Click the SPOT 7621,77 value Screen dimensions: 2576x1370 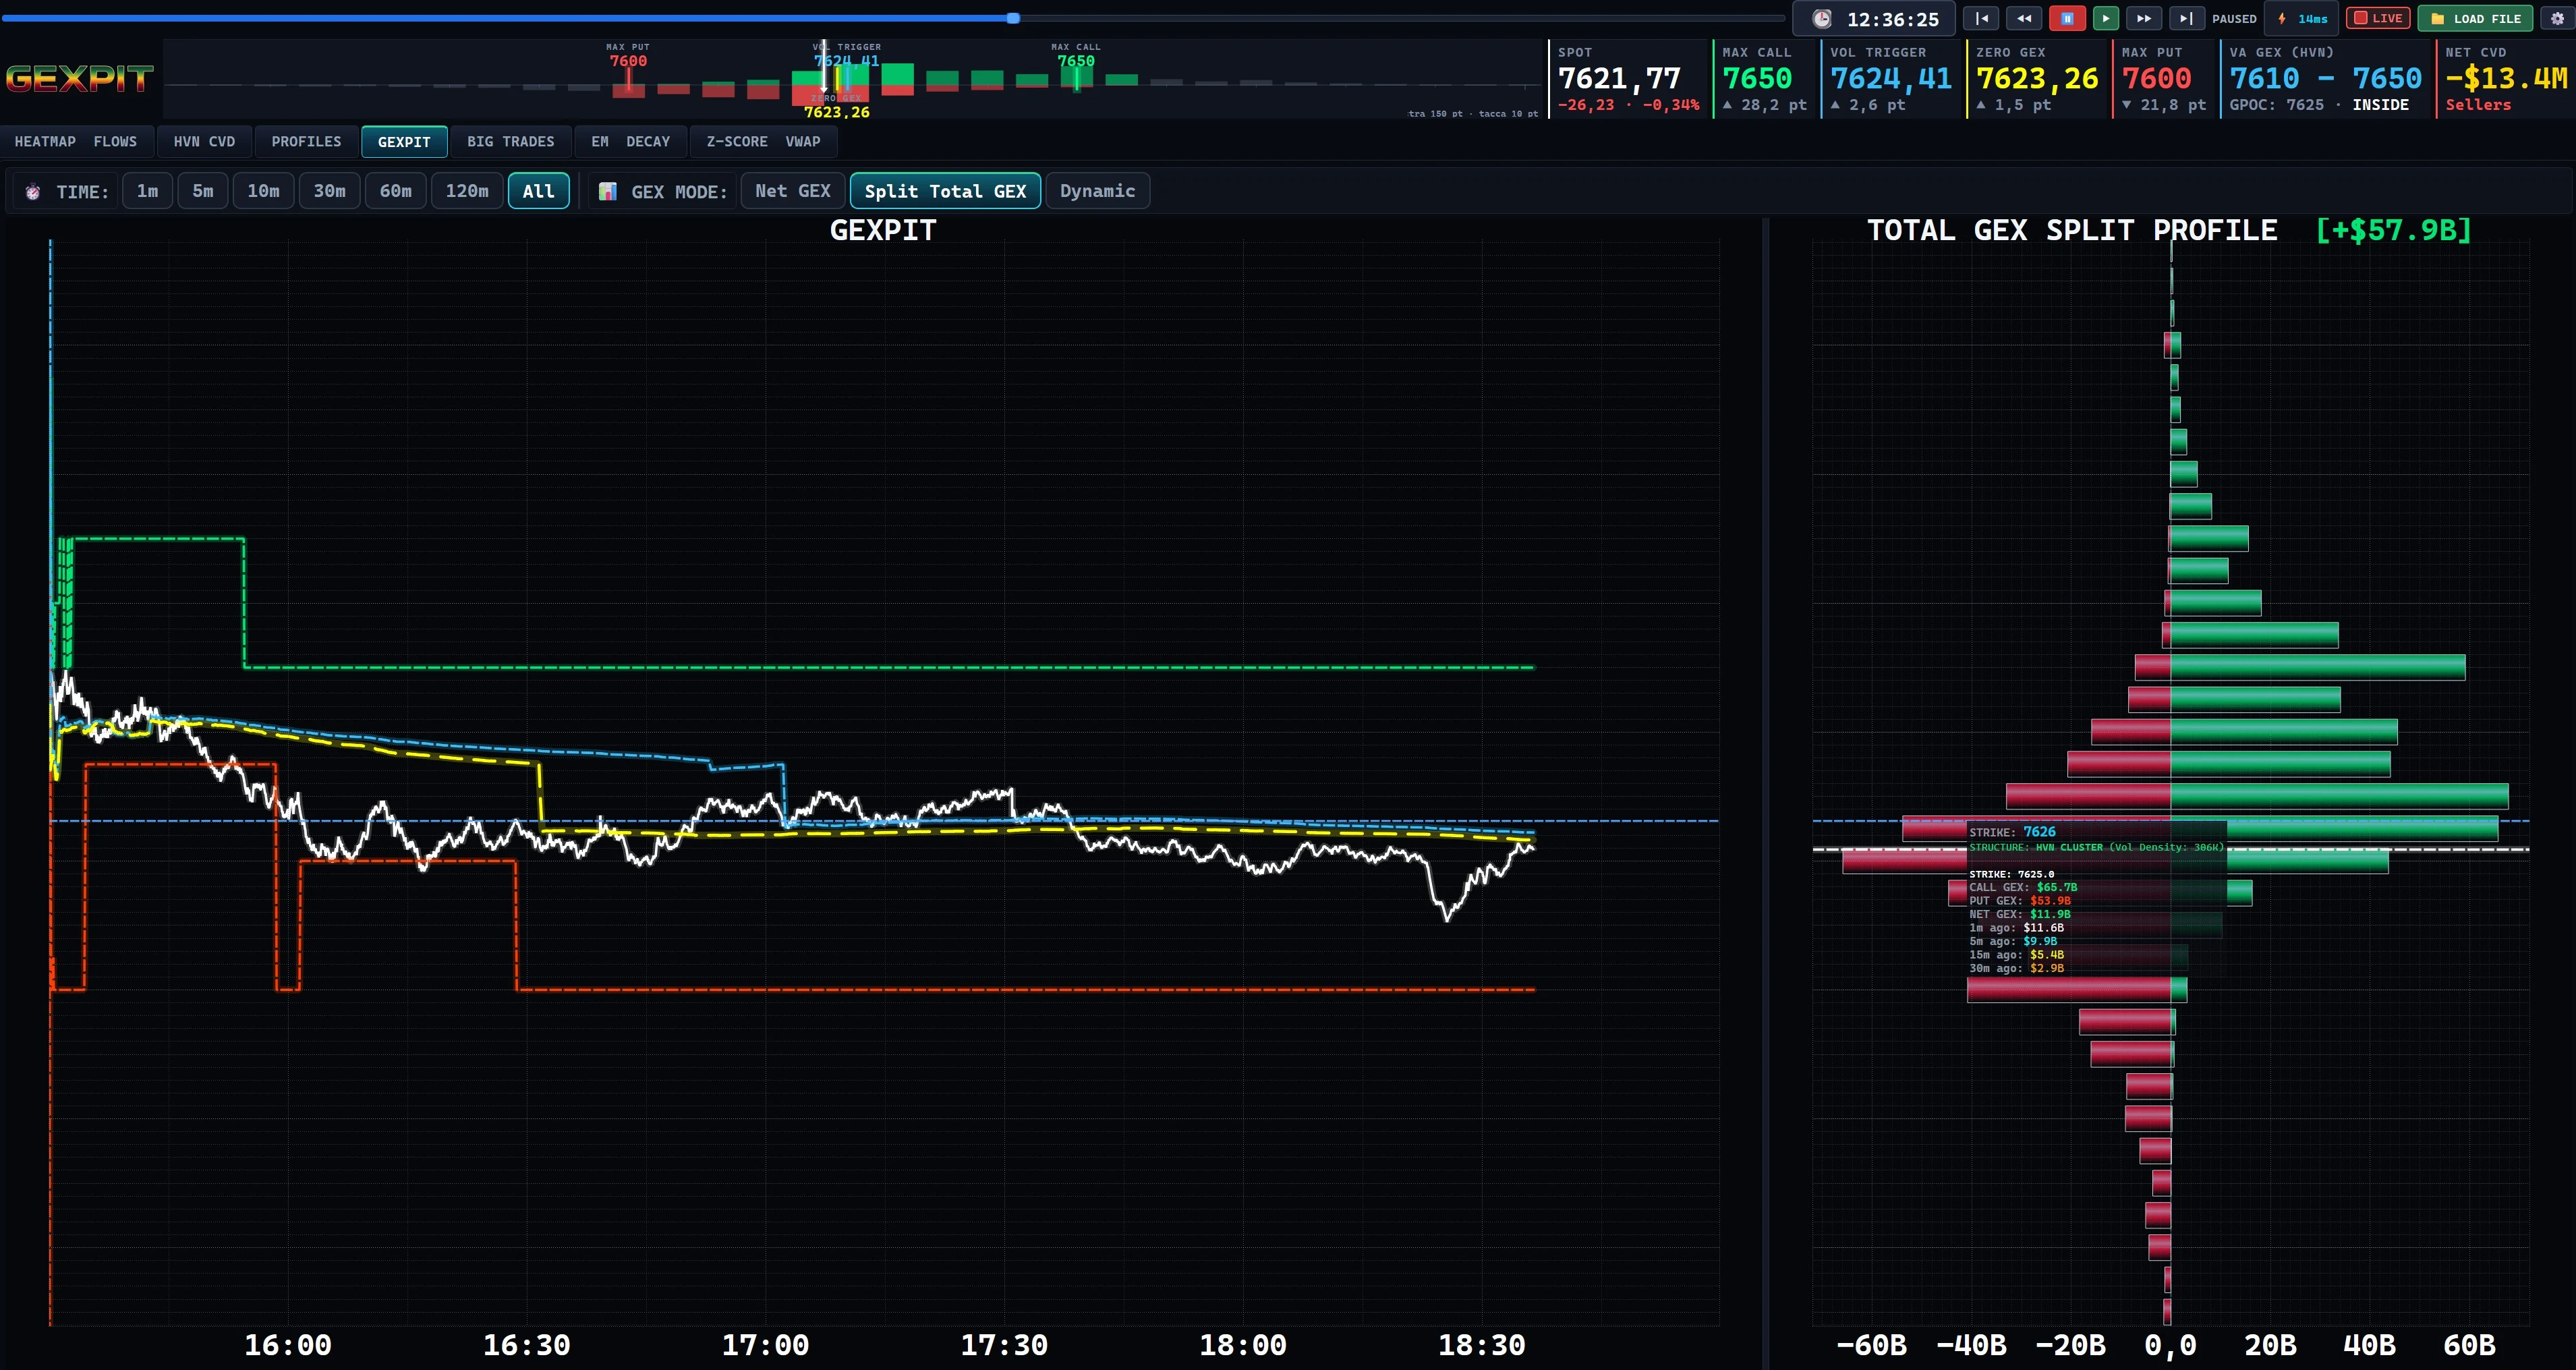1619,78
